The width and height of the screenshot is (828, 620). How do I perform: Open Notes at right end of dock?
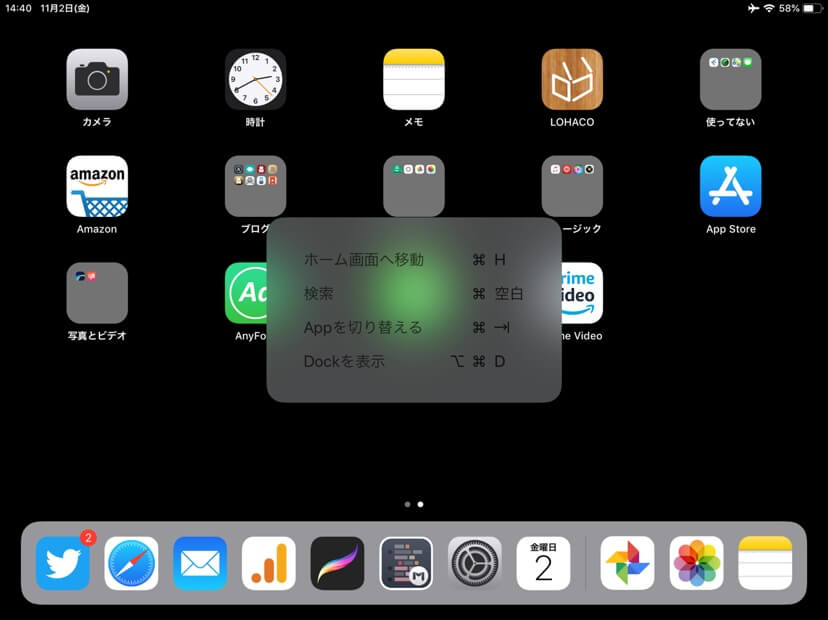(x=765, y=563)
